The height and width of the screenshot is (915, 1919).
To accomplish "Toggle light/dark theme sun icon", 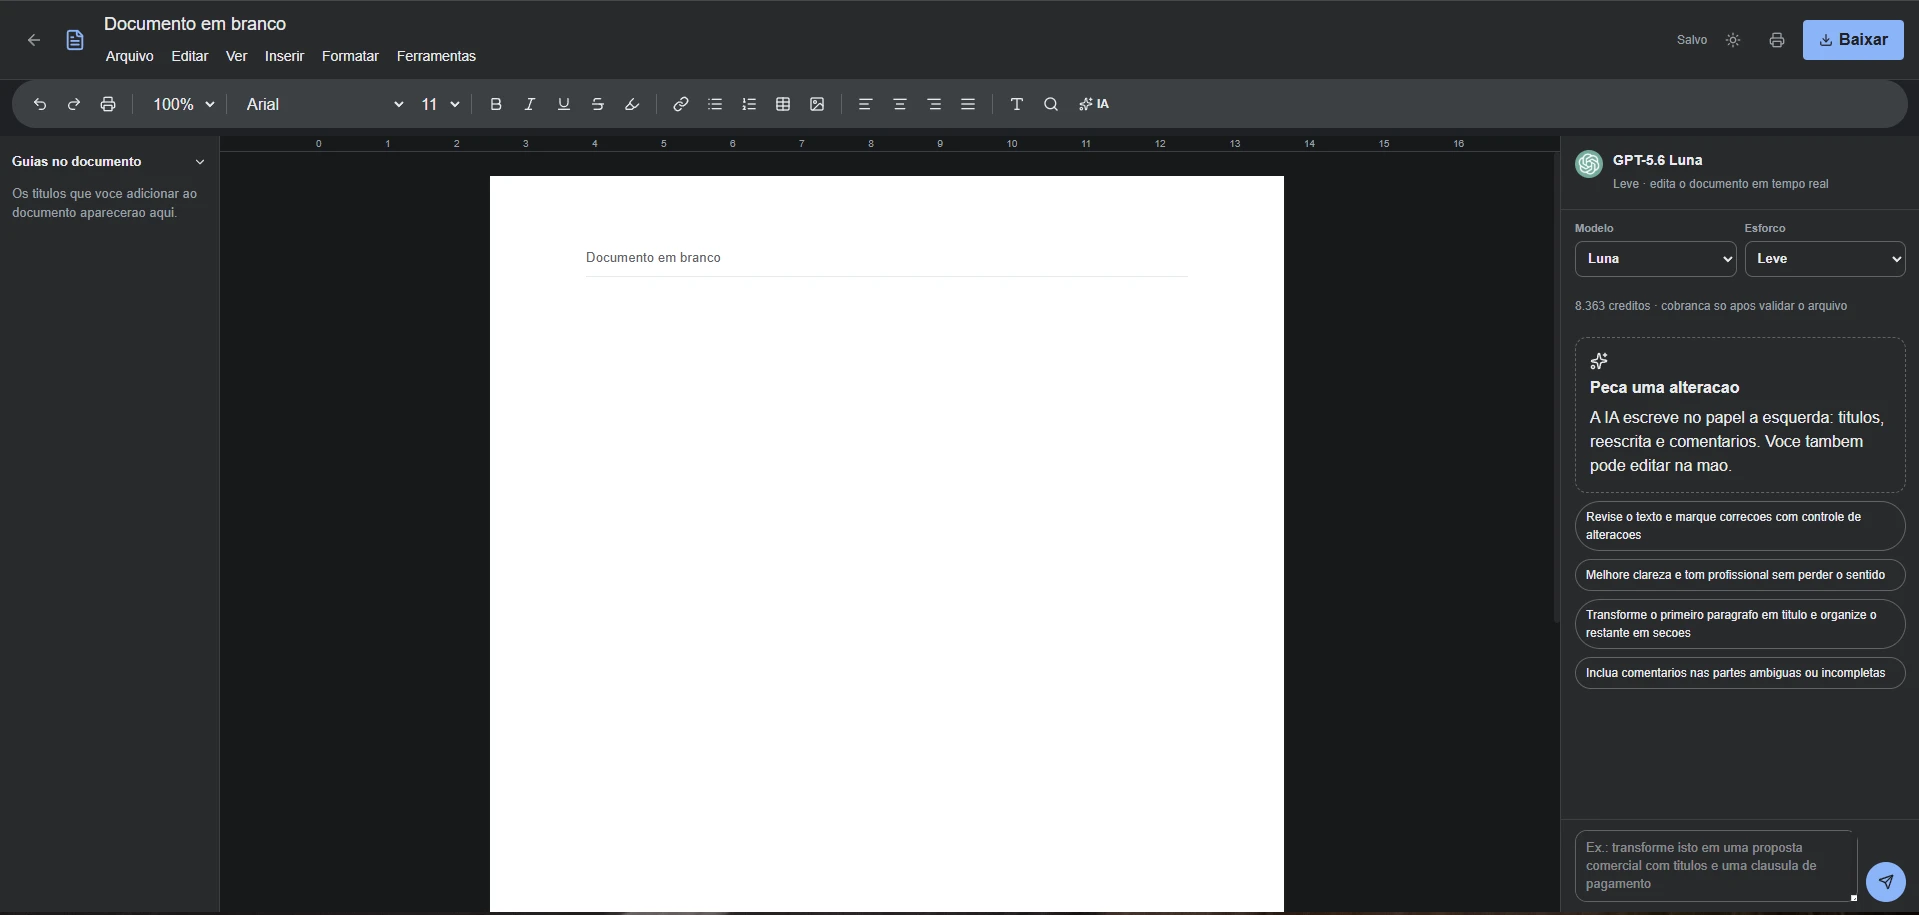I will pos(1733,40).
